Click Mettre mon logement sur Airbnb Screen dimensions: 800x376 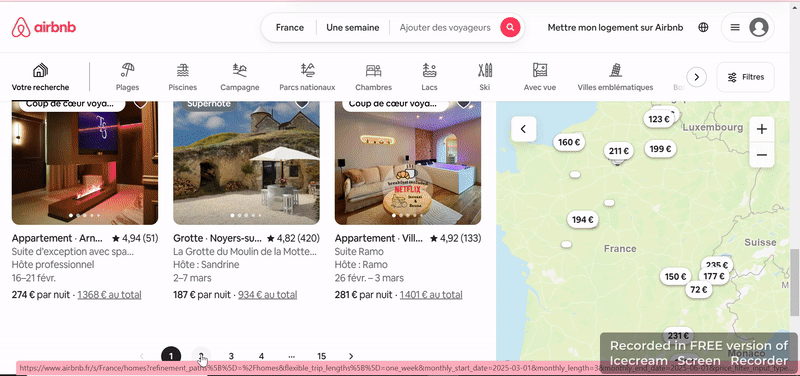[615, 28]
